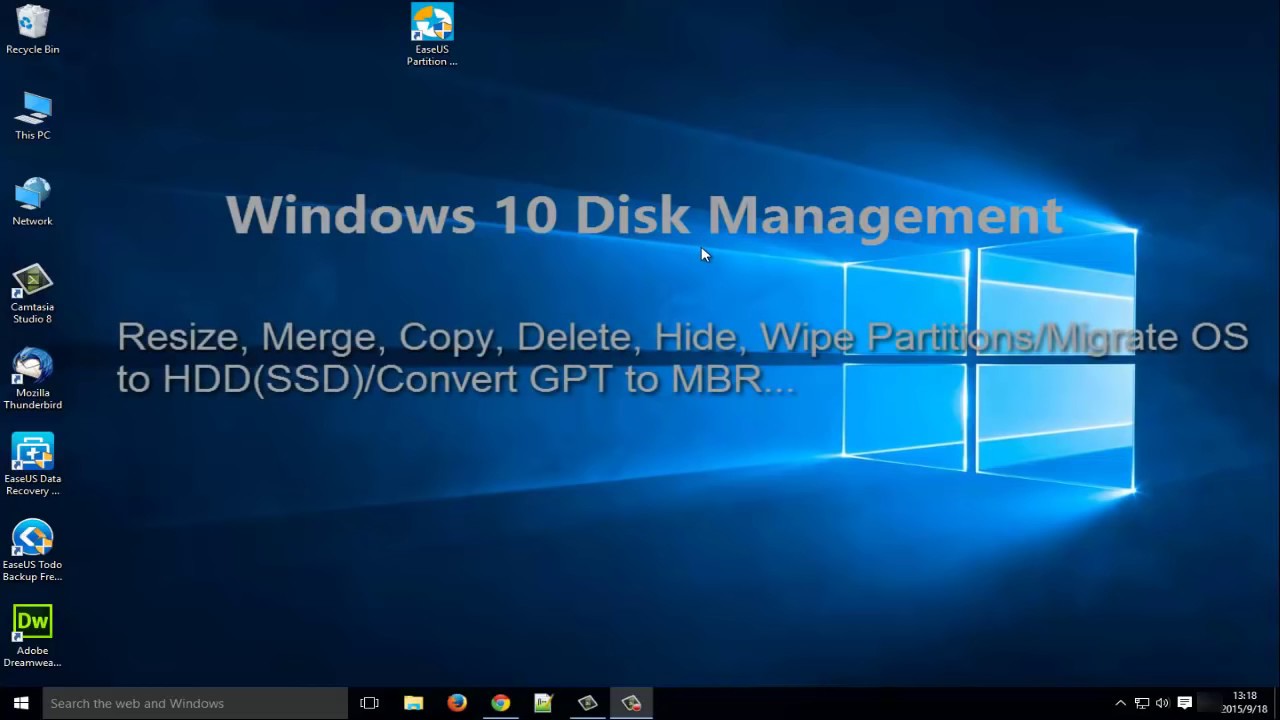Open the clock showing 13:18
The image size is (1280, 720).
click(1244, 703)
